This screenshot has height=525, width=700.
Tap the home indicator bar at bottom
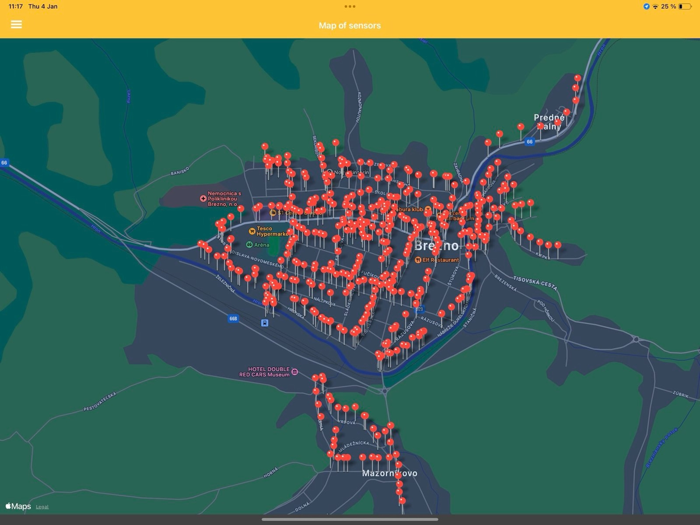[x=350, y=519]
